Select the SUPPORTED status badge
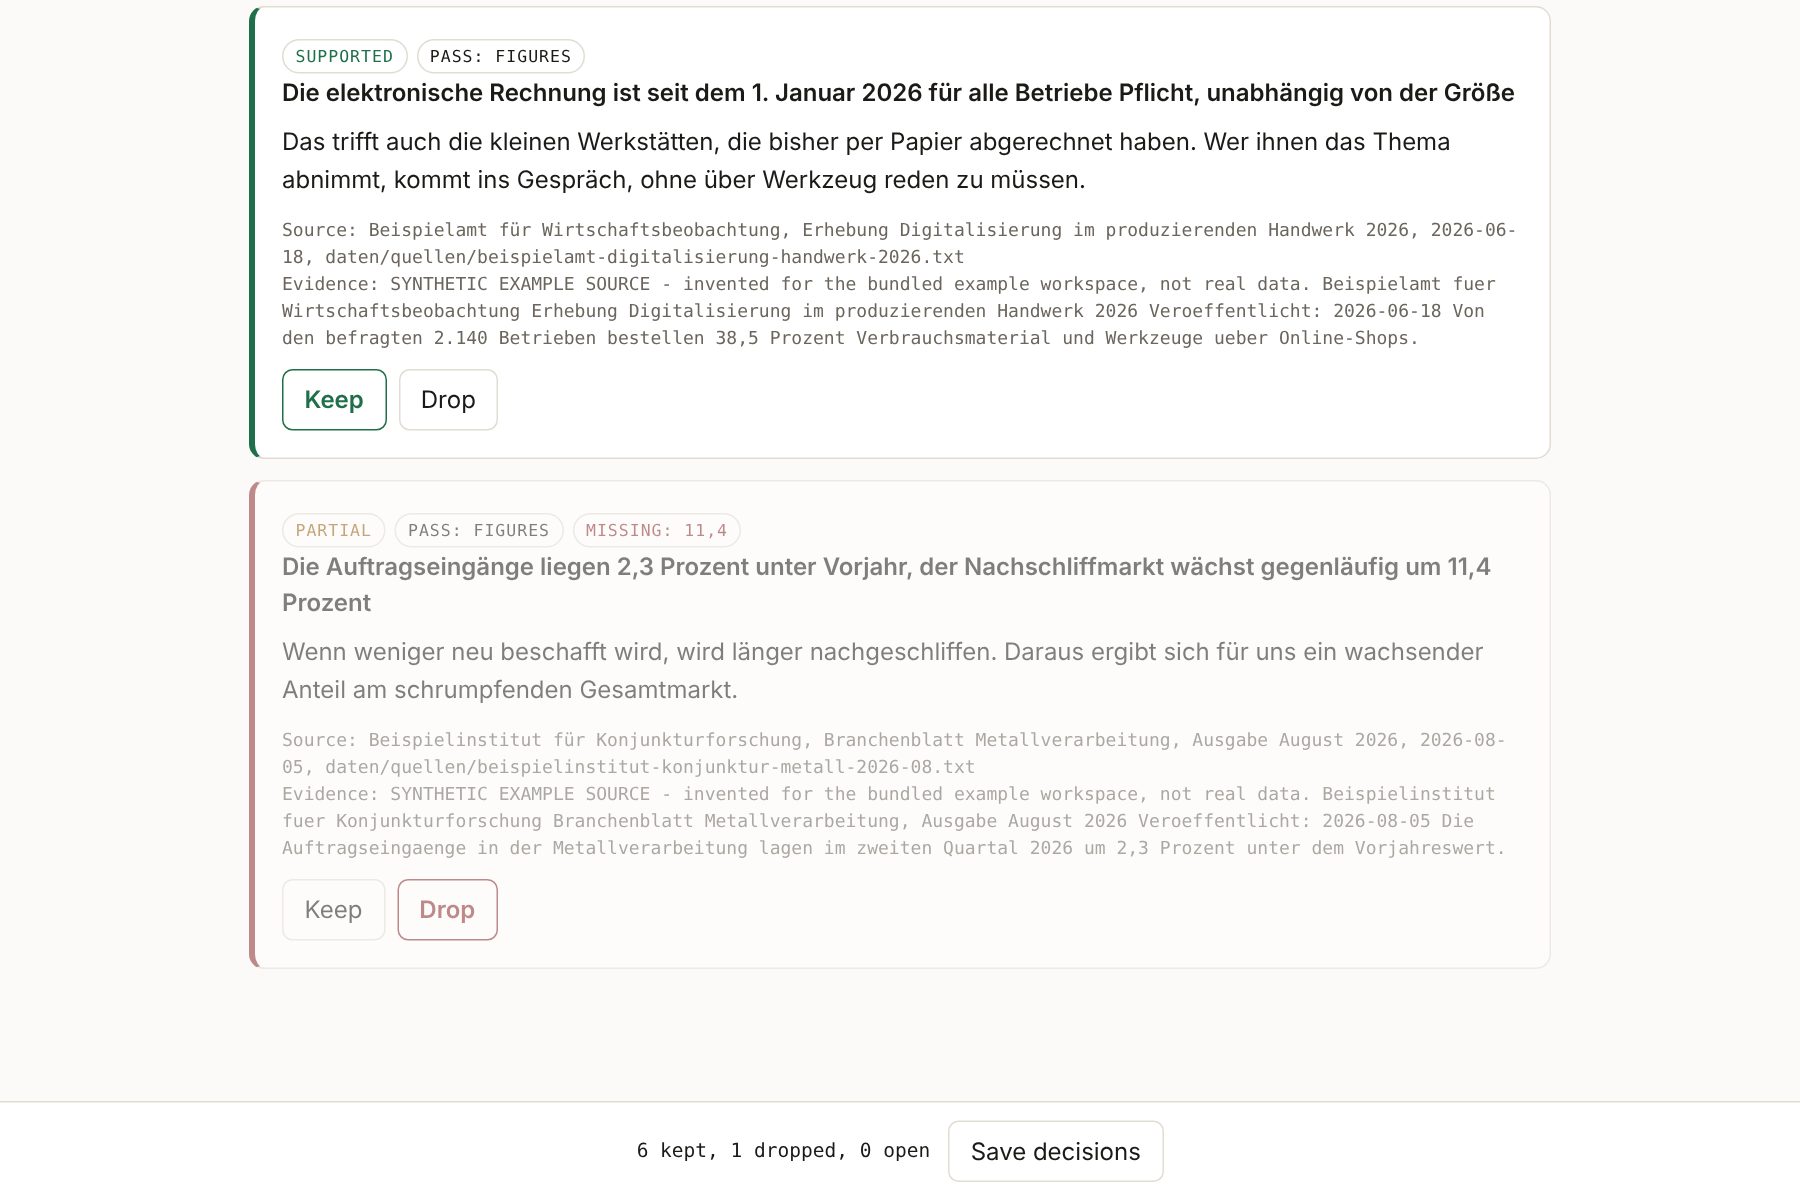Screen dimensions: 1800x1200 coord(344,57)
